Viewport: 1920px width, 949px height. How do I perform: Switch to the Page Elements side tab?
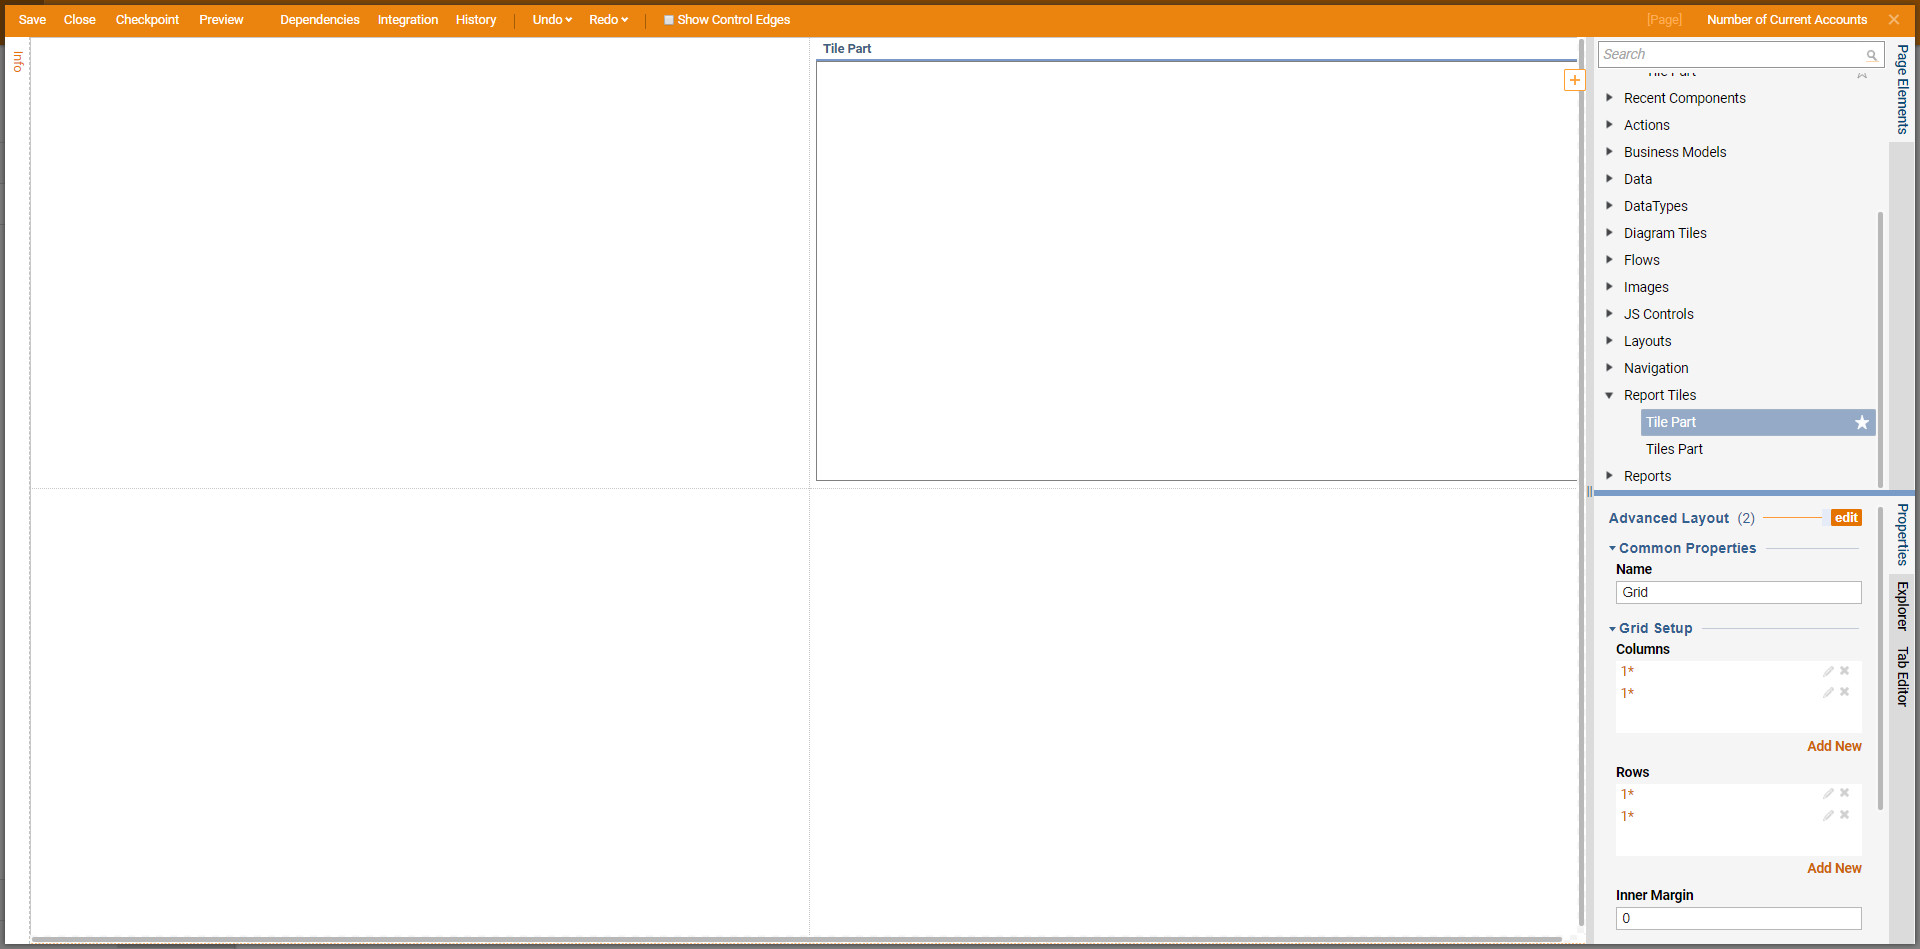click(x=1903, y=90)
